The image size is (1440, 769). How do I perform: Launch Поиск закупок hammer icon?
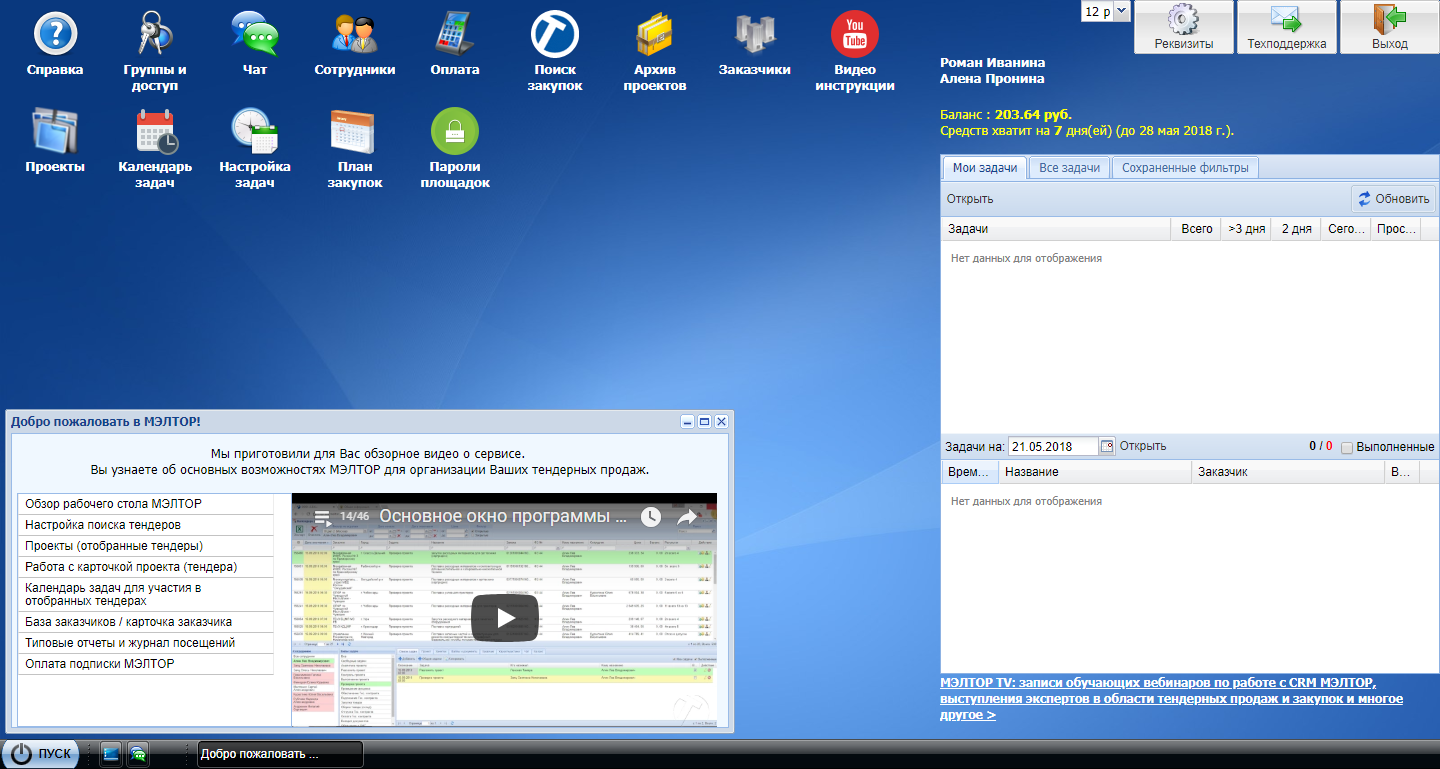(x=555, y=34)
